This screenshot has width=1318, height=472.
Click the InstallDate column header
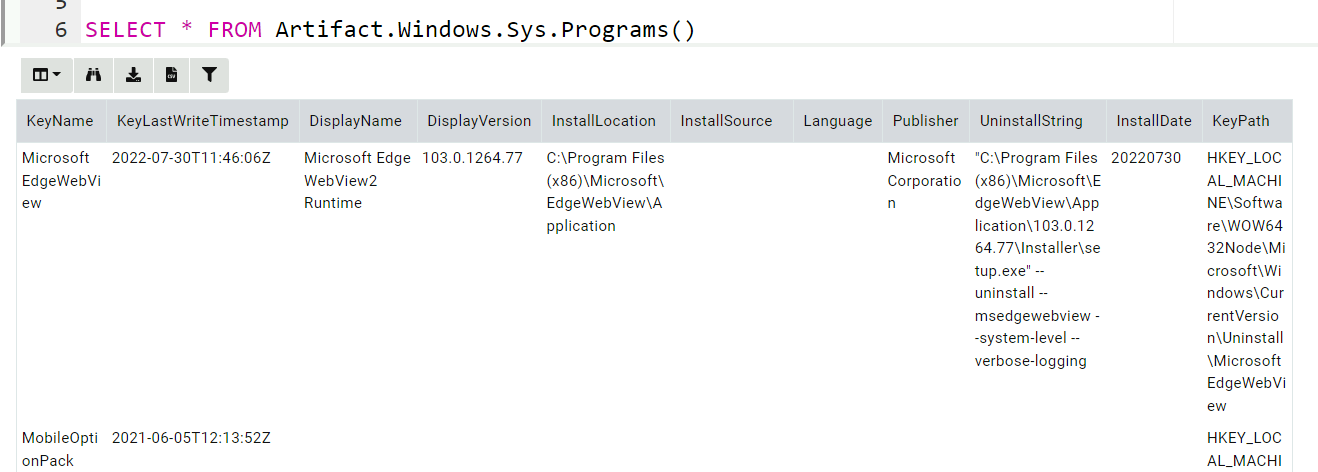pyautogui.click(x=1154, y=121)
